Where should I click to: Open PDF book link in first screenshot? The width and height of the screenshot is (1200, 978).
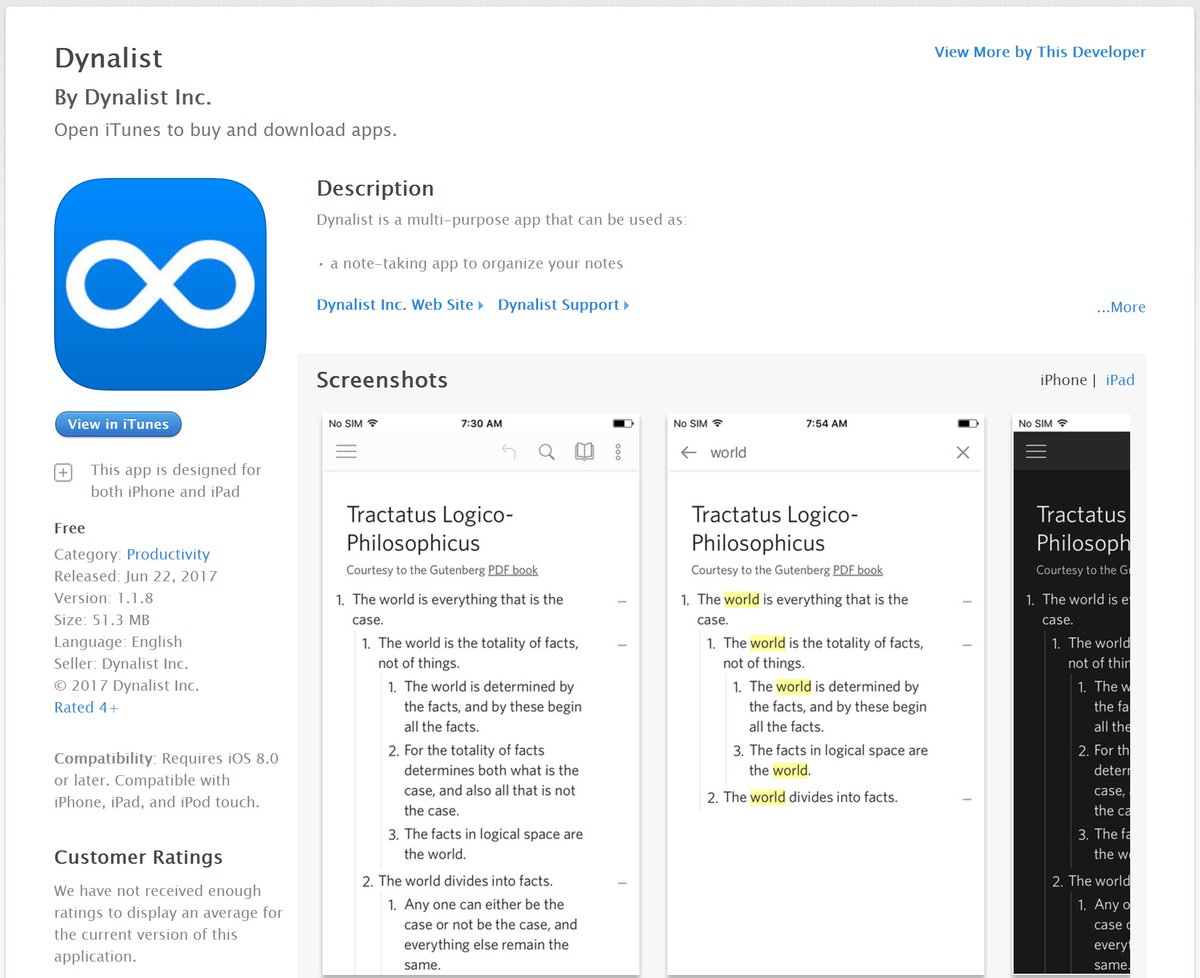513,570
